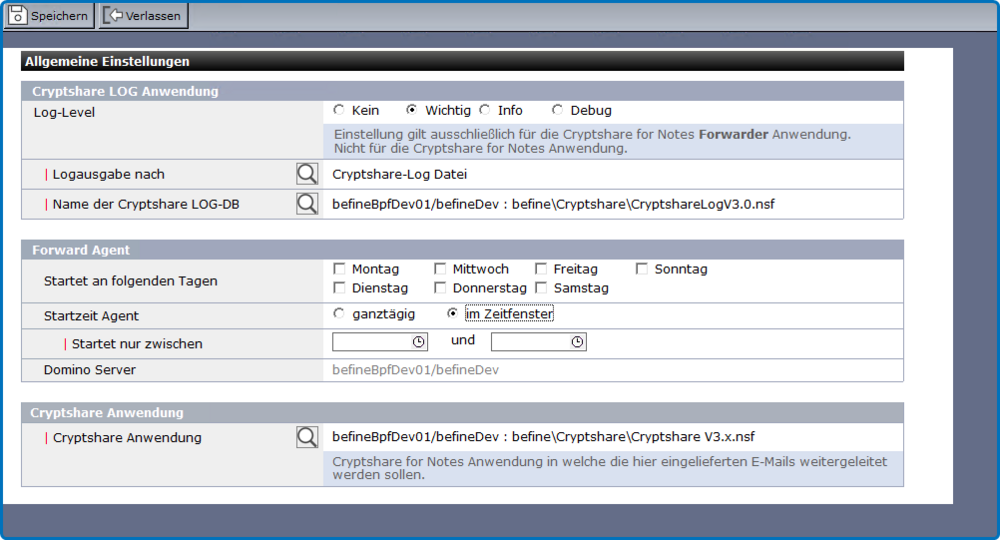Choose im Zeitfenster option
The width and height of the screenshot is (1000, 540).
click(453, 313)
